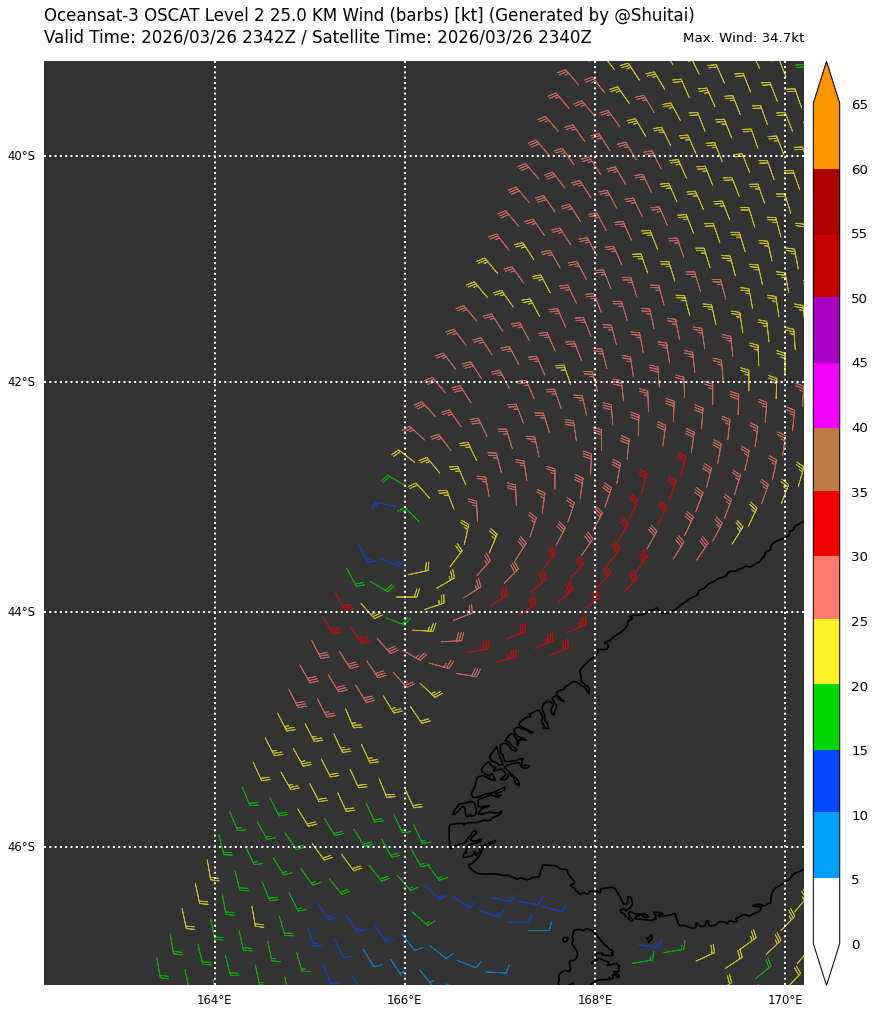Click the Valid Time subtitle line

coord(317,38)
